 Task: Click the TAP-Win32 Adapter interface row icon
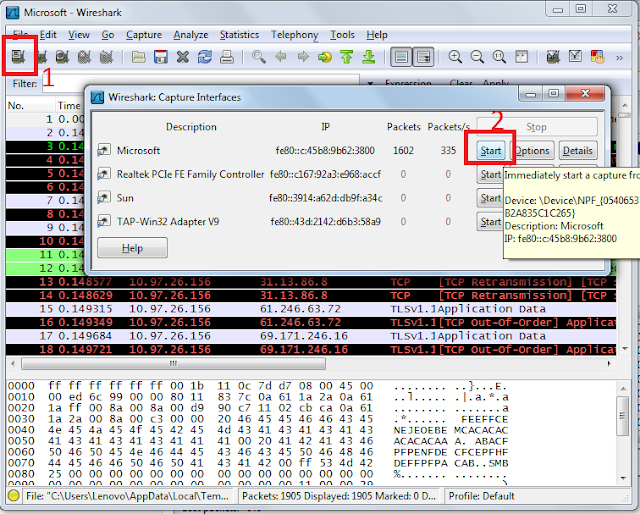point(104,221)
